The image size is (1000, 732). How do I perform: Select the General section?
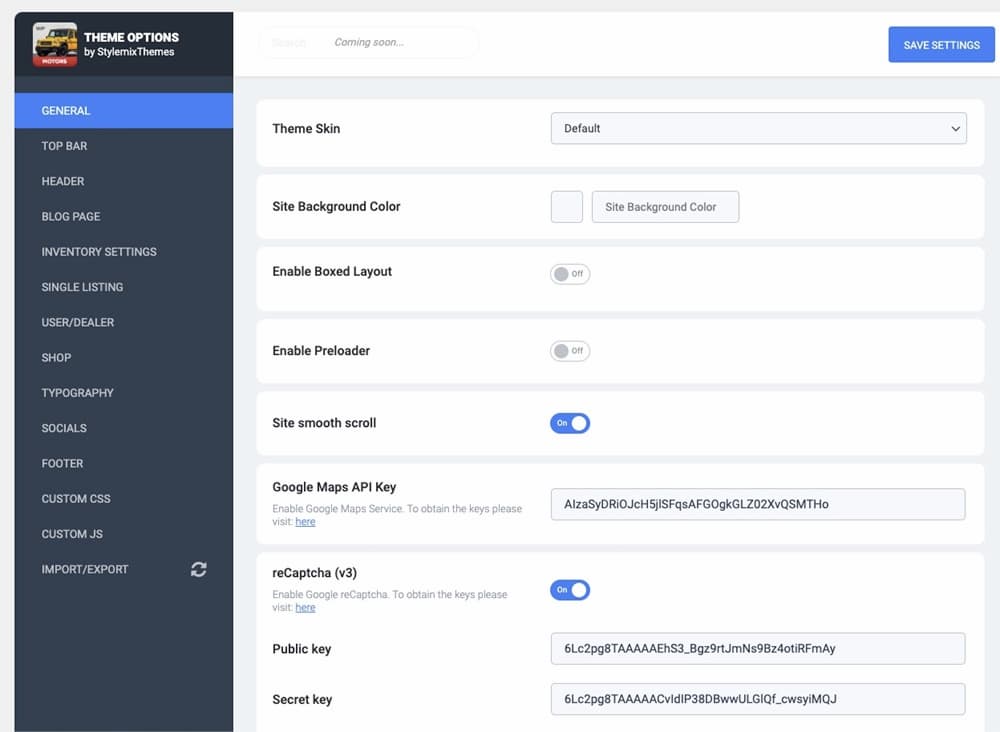pyautogui.click(x=124, y=110)
